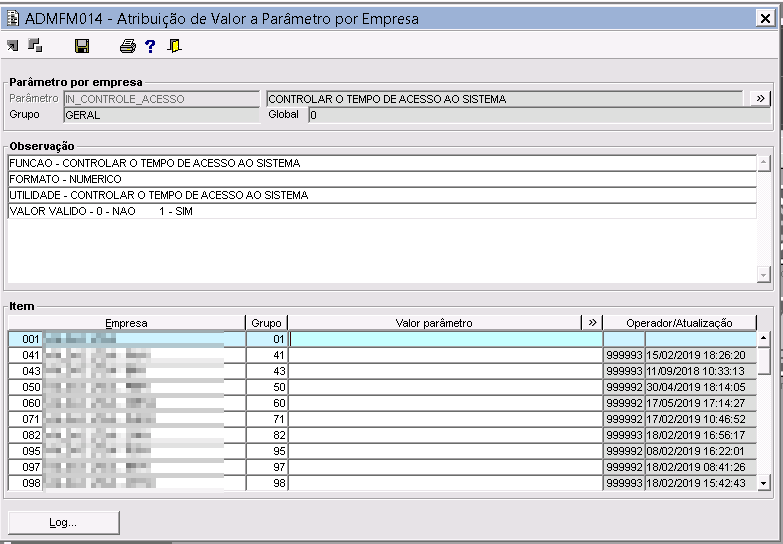
Task: Click the first arrow toolbar icon
Action: 12,46
